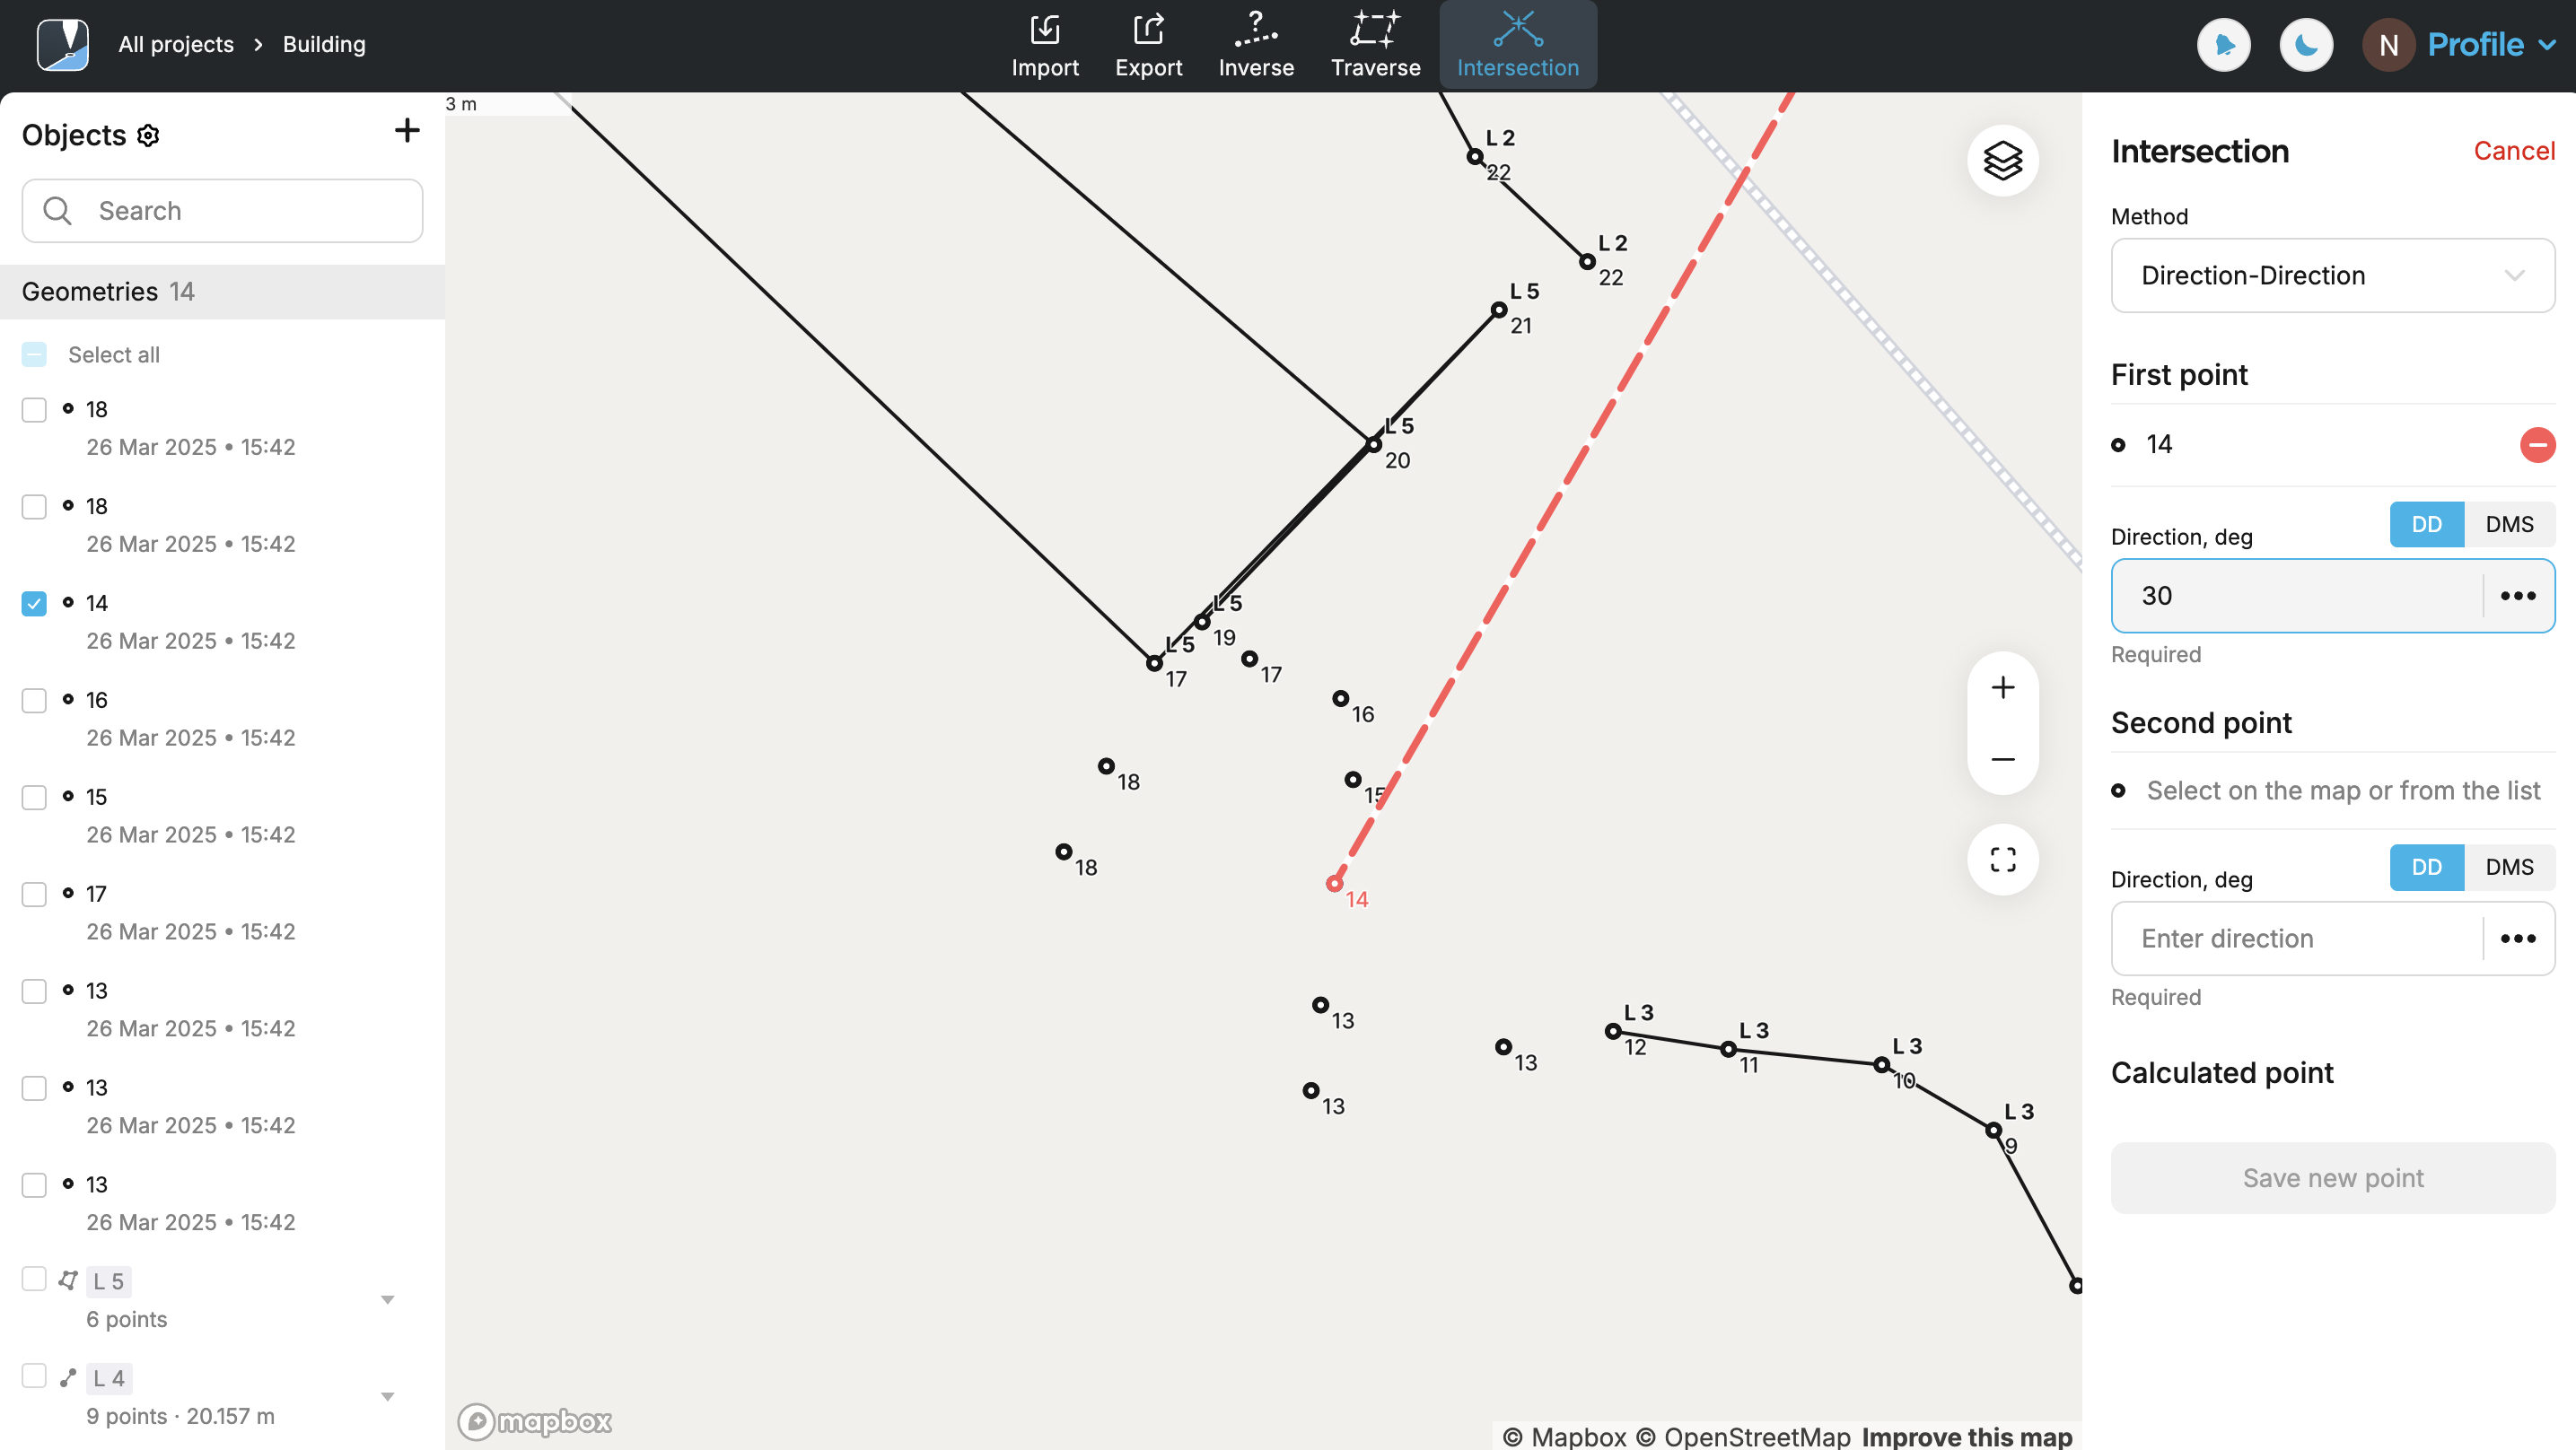Check the point 17 checkbox

click(x=34, y=894)
